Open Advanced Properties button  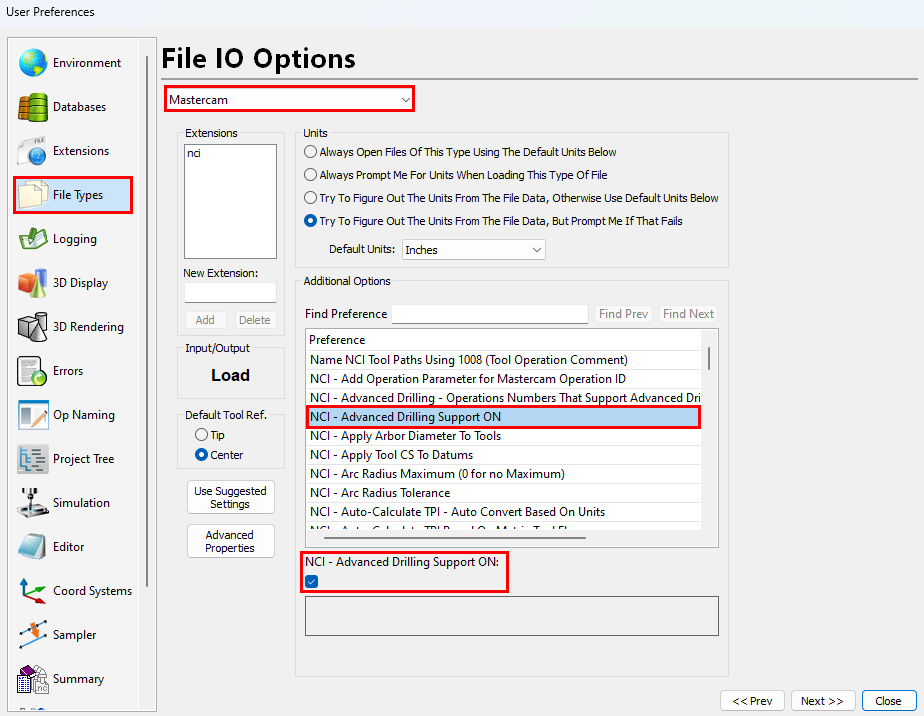[230, 541]
